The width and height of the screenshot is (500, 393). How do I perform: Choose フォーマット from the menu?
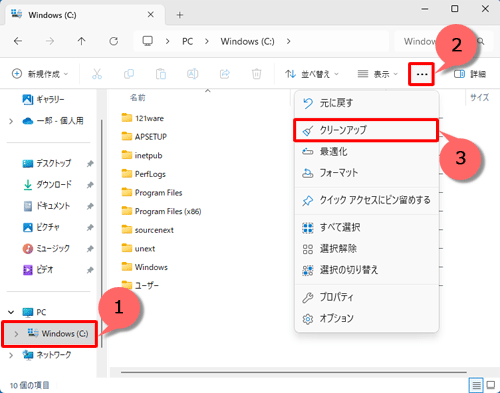pos(367,173)
